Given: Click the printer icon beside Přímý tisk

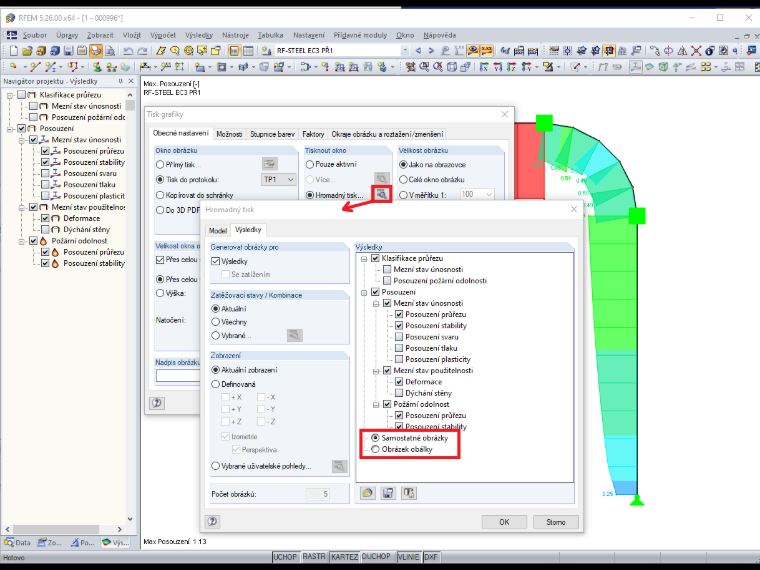Looking at the screenshot, I should pos(270,164).
